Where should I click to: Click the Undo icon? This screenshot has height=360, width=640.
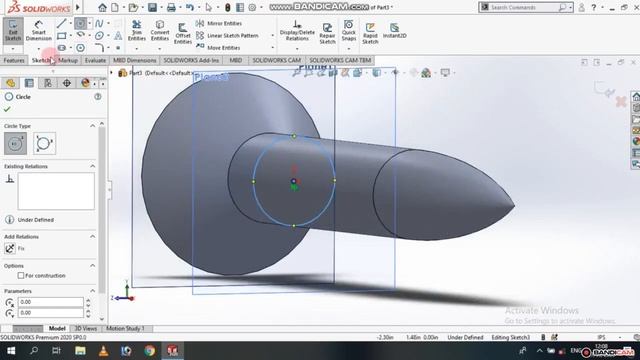point(190,7)
